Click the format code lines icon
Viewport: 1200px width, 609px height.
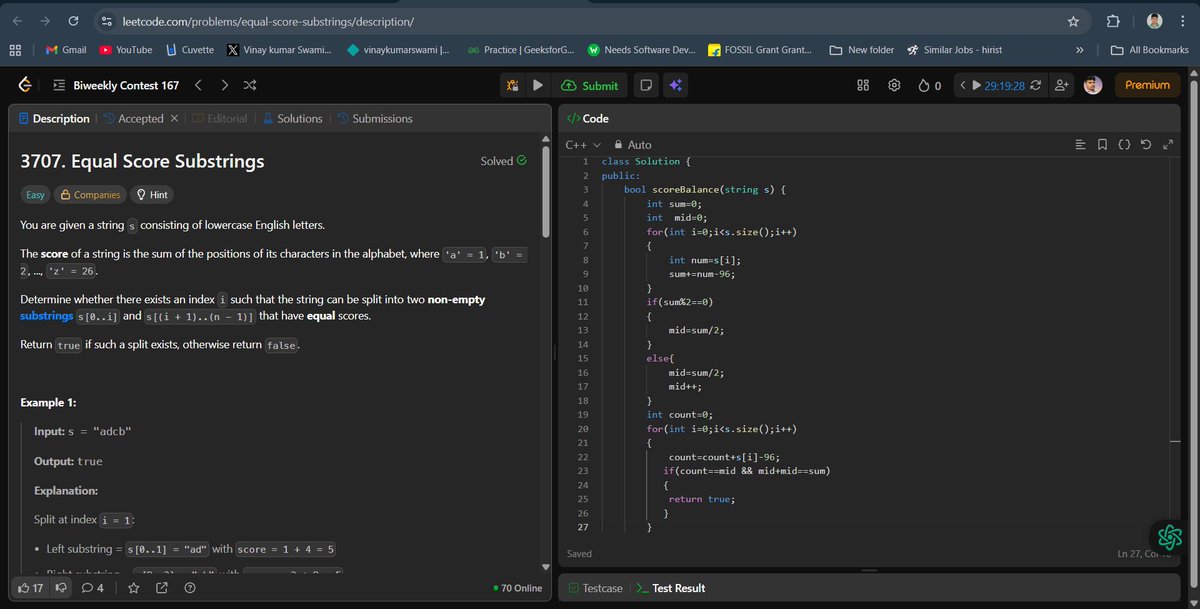pos(1080,145)
